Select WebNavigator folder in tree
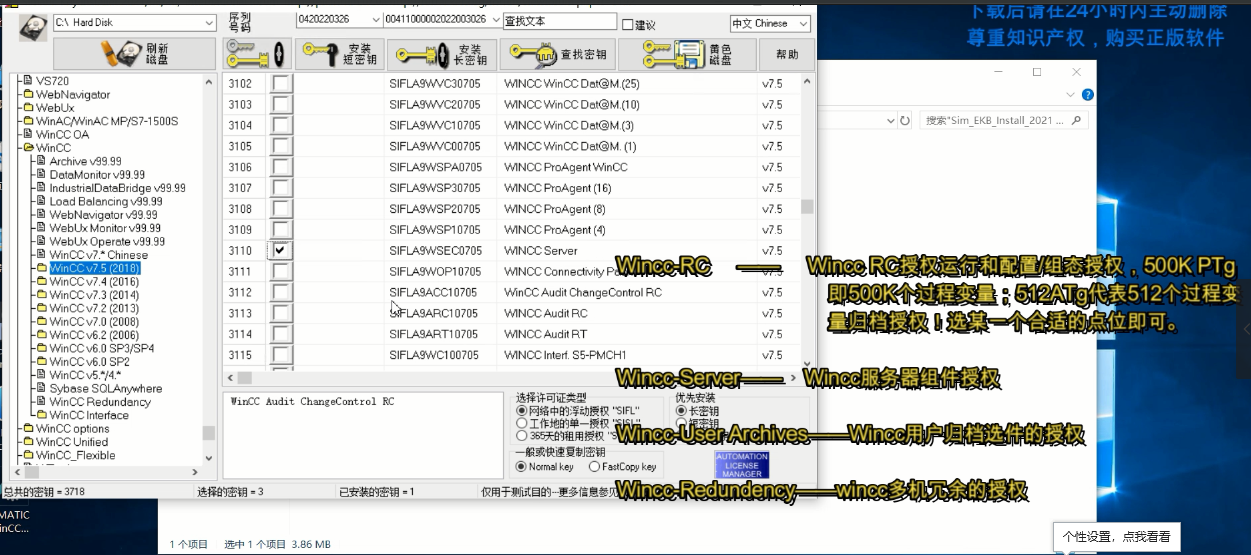This screenshot has width=1251, height=555. tap(73, 94)
